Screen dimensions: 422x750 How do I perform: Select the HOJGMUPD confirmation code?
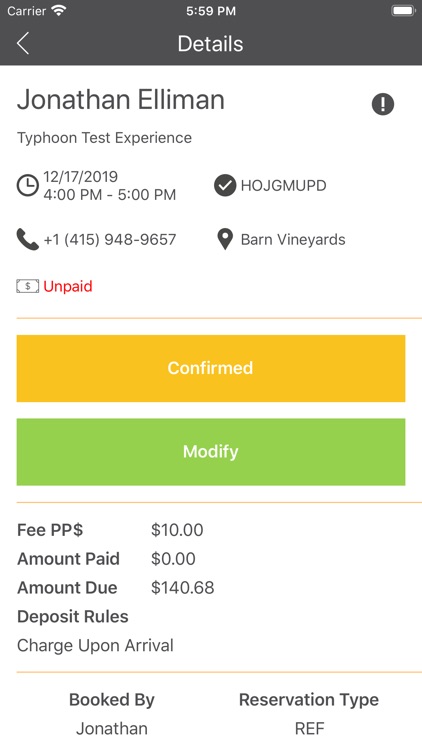point(283,186)
